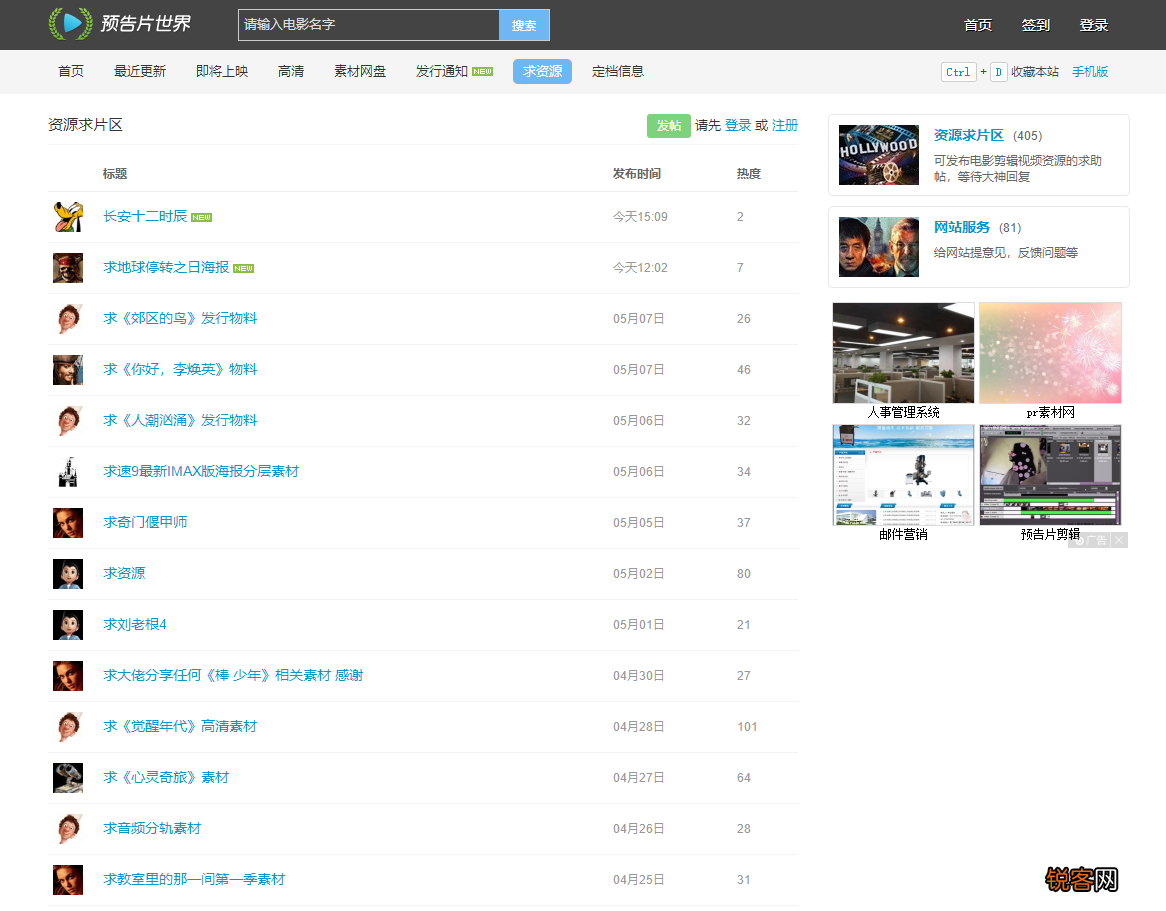Click avatar beside 求《觉醒年代》高清素材
The height and width of the screenshot is (911, 1166).
(x=68, y=727)
